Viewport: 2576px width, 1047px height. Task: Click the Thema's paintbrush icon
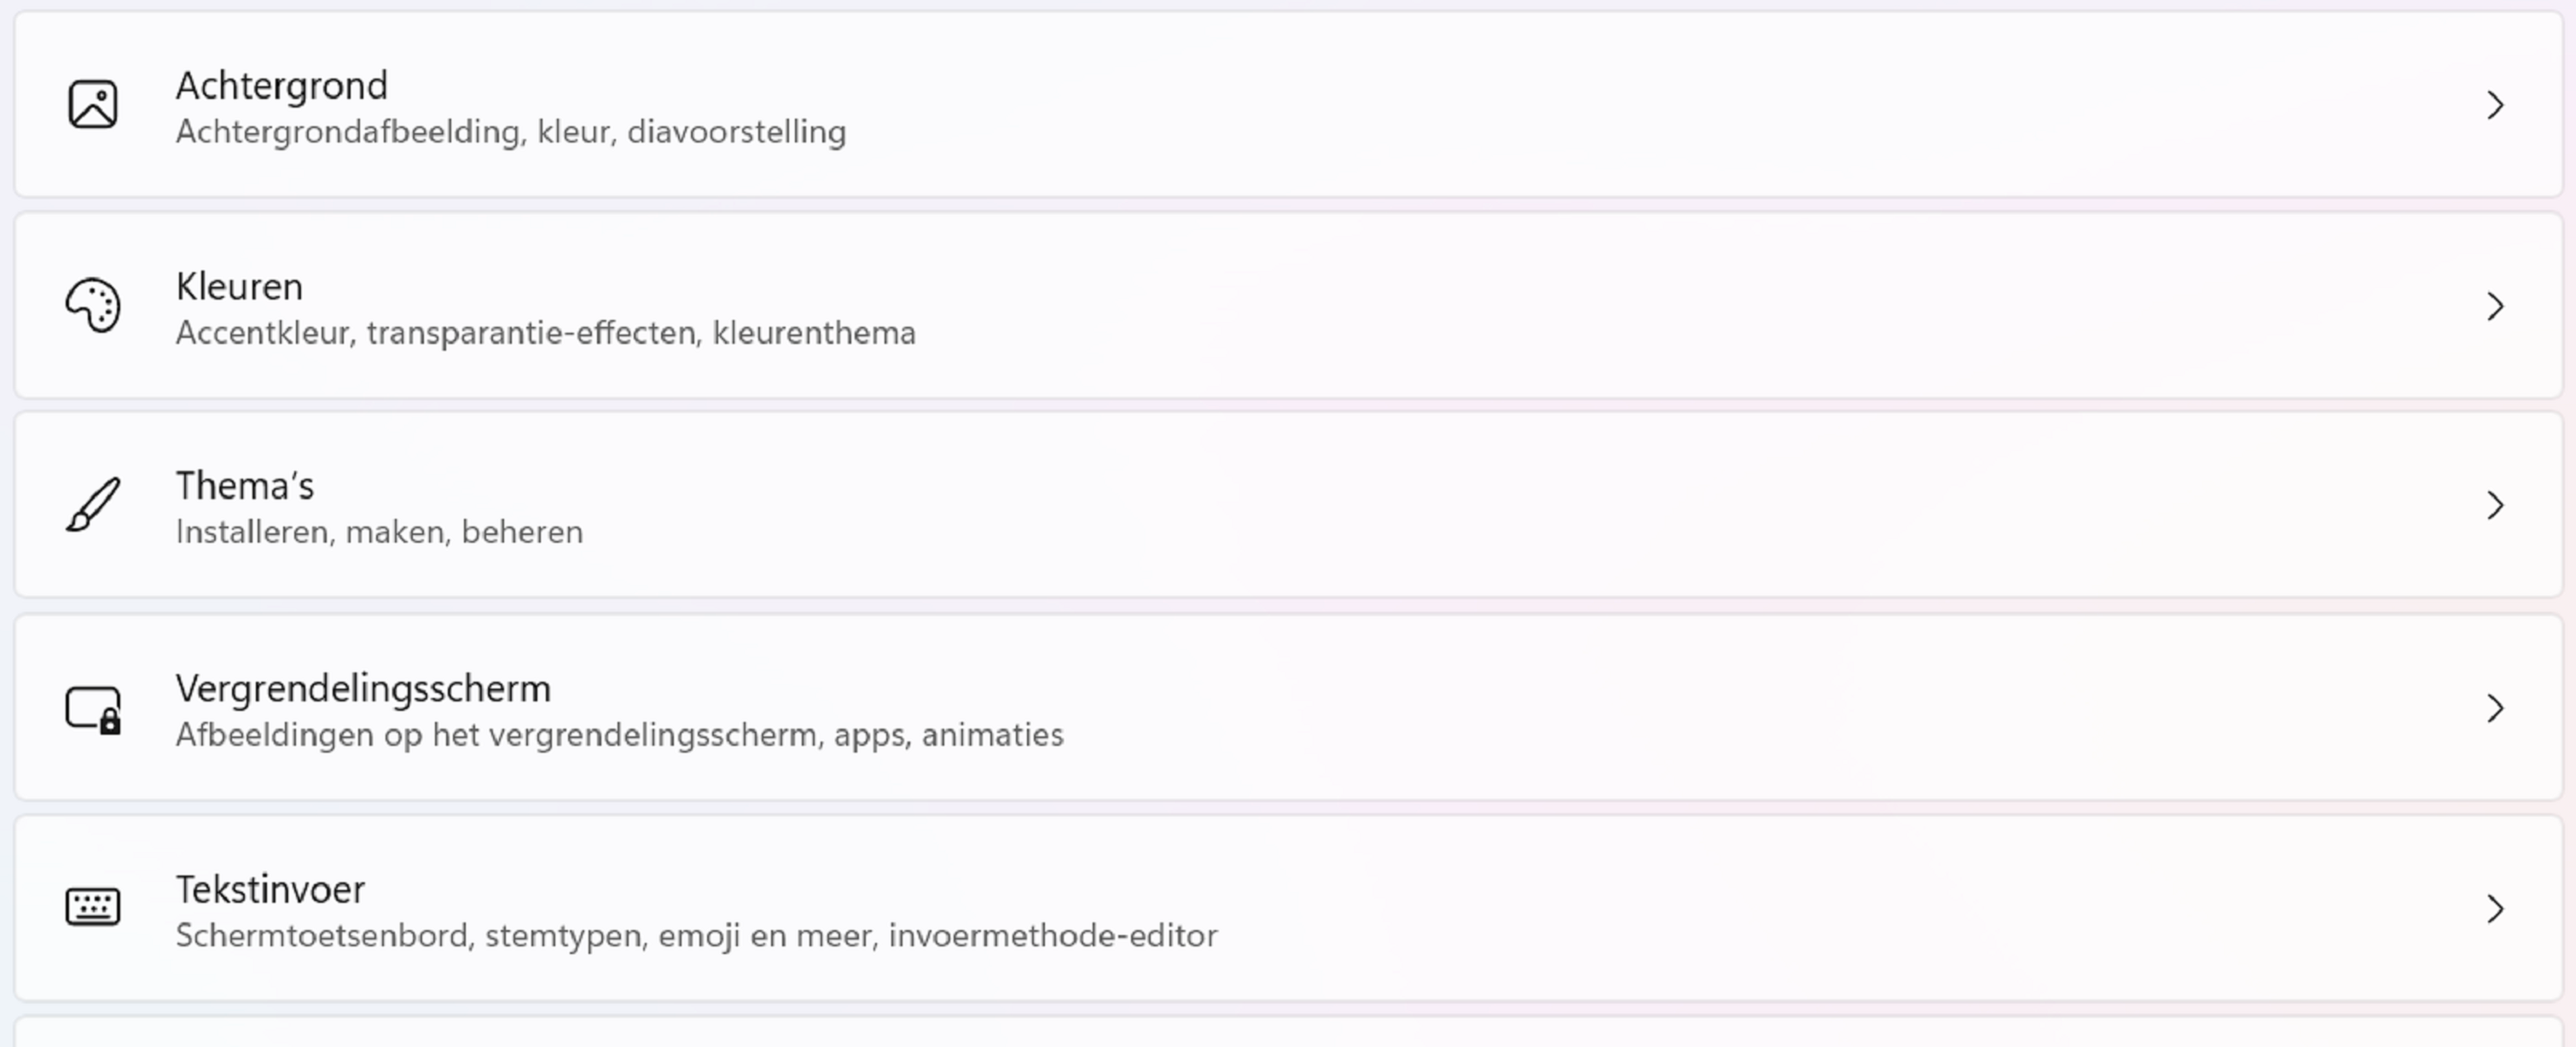[93, 504]
